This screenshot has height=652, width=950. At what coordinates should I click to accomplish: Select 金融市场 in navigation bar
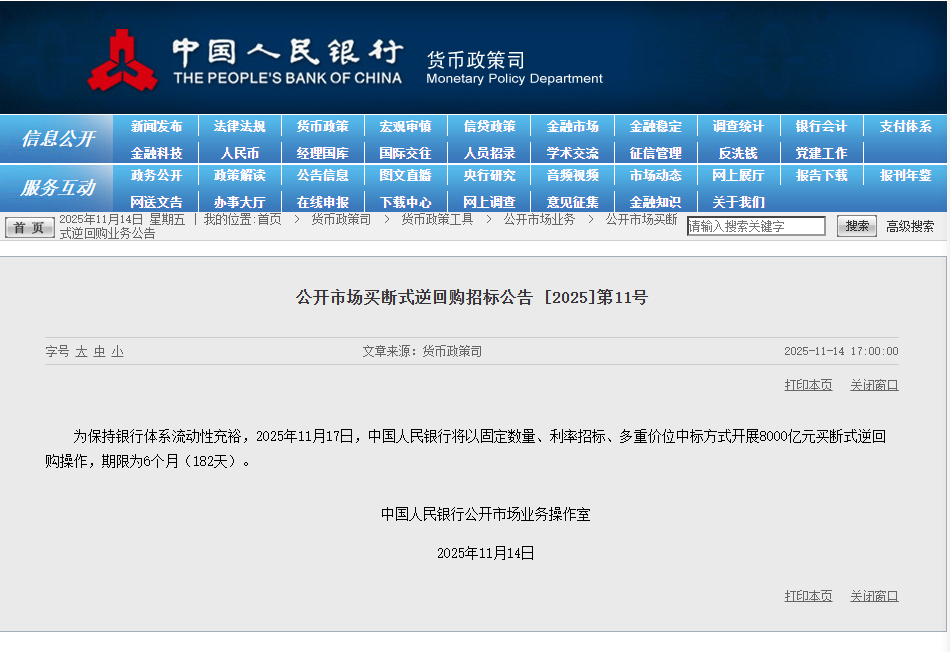(x=572, y=127)
